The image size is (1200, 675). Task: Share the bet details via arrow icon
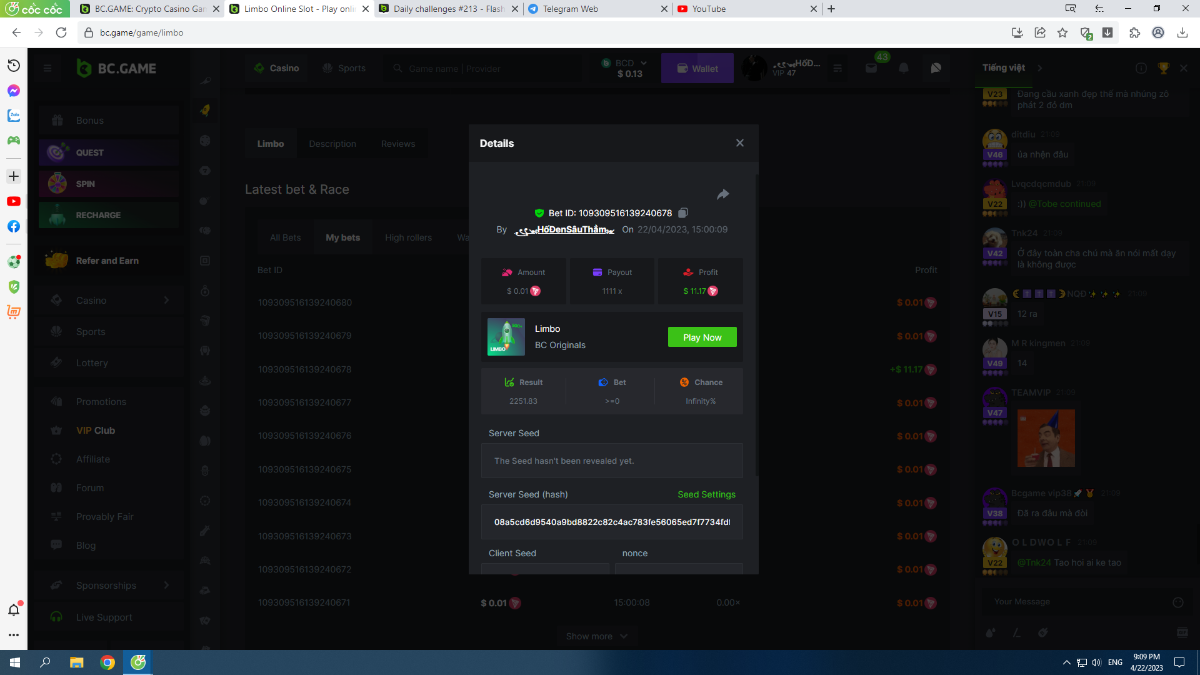pyautogui.click(x=723, y=194)
